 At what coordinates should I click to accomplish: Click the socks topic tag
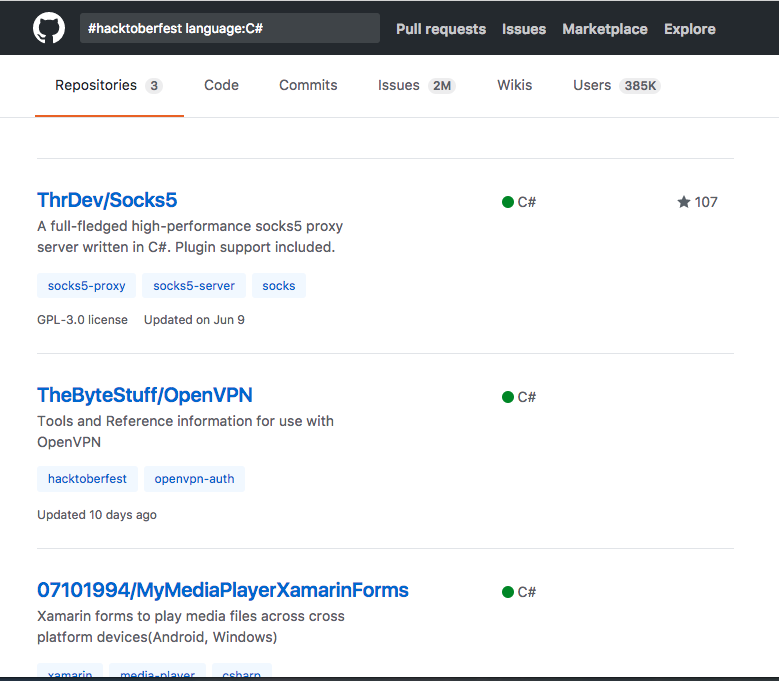pos(279,286)
